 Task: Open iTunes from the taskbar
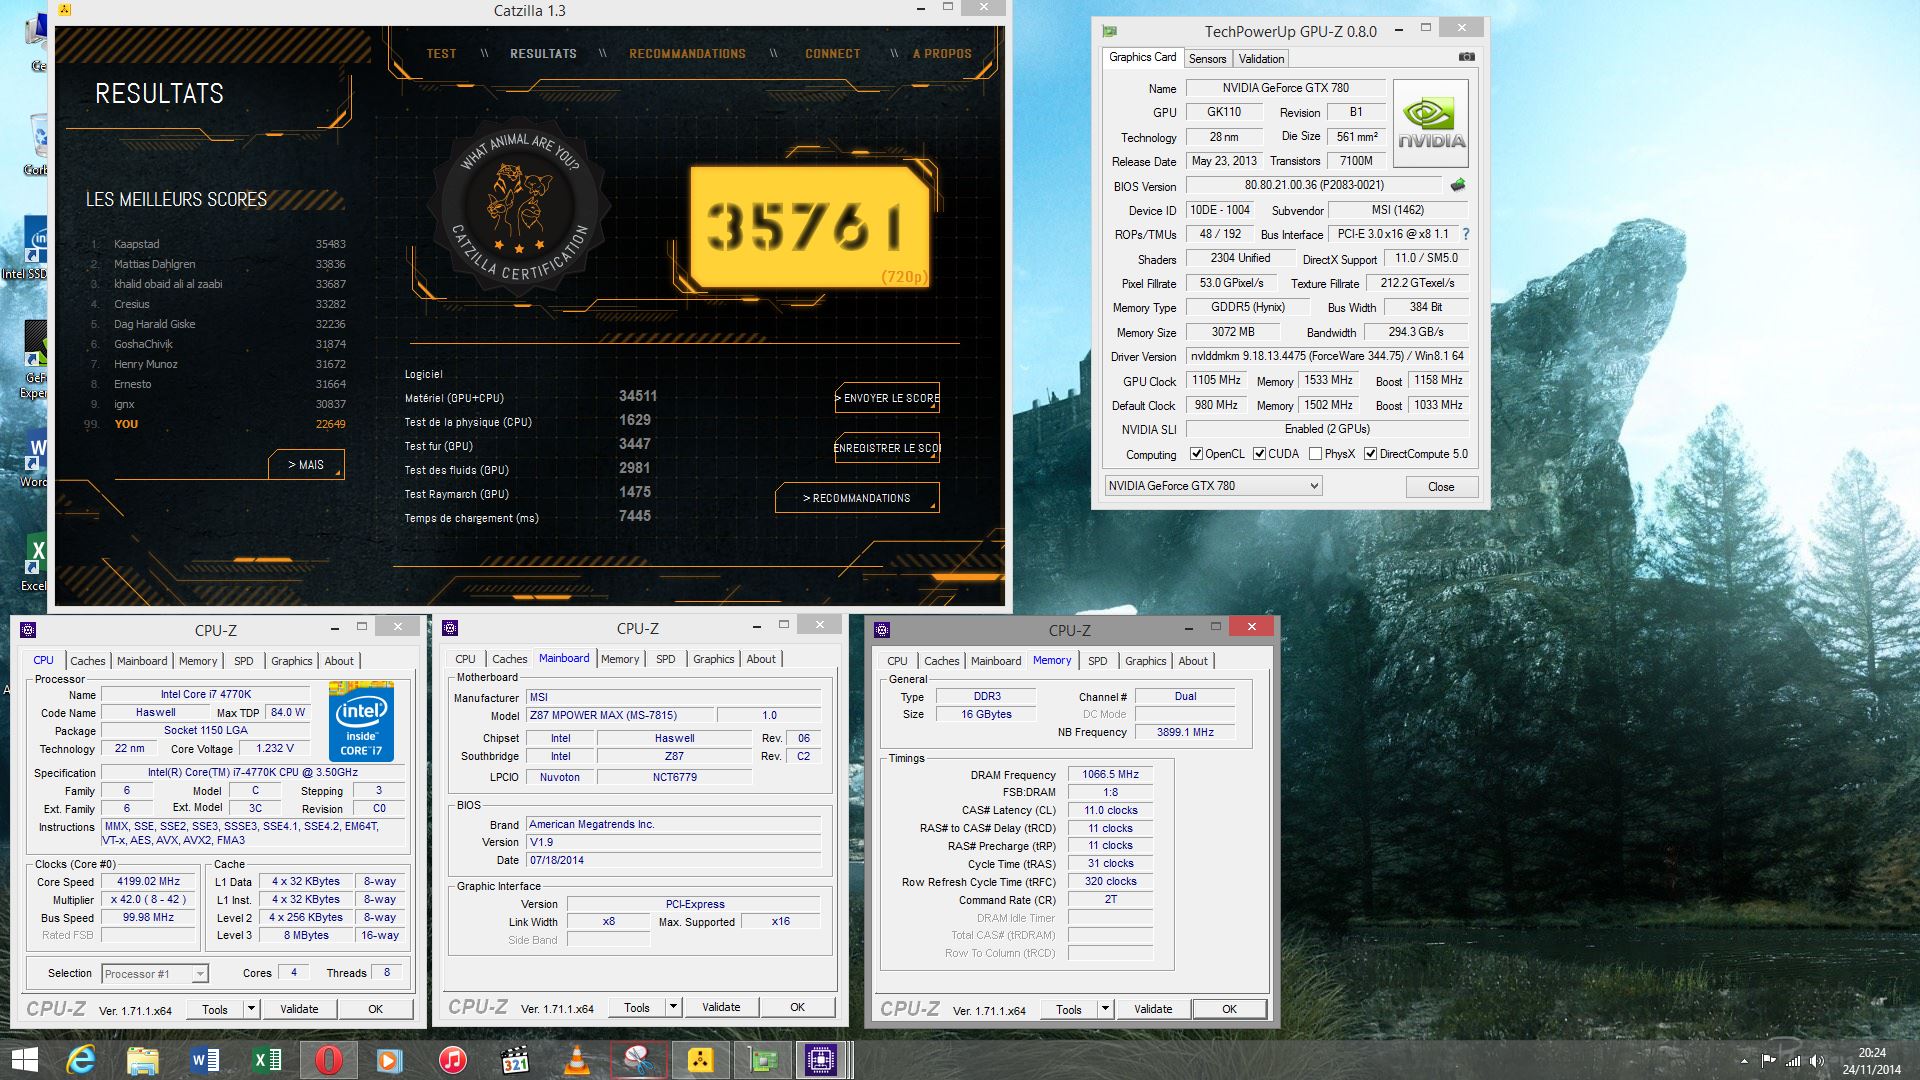tap(453, 1060)
